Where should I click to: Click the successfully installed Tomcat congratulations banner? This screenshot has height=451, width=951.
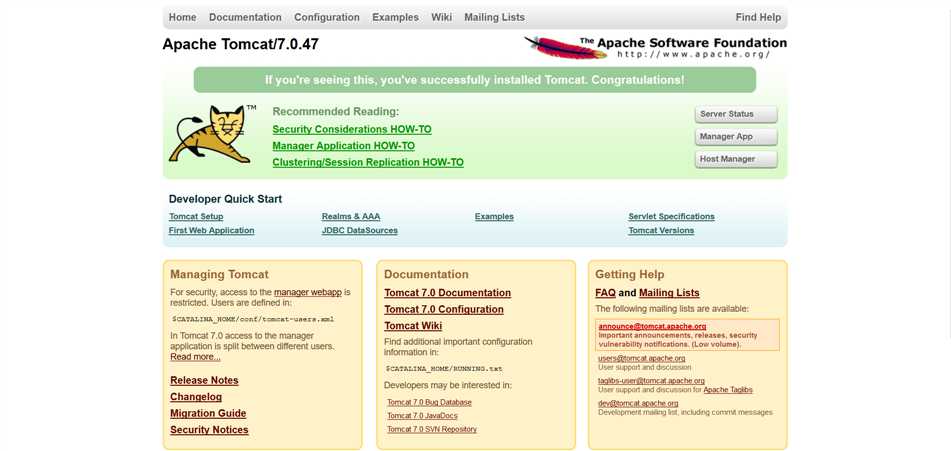pos(475,80)
